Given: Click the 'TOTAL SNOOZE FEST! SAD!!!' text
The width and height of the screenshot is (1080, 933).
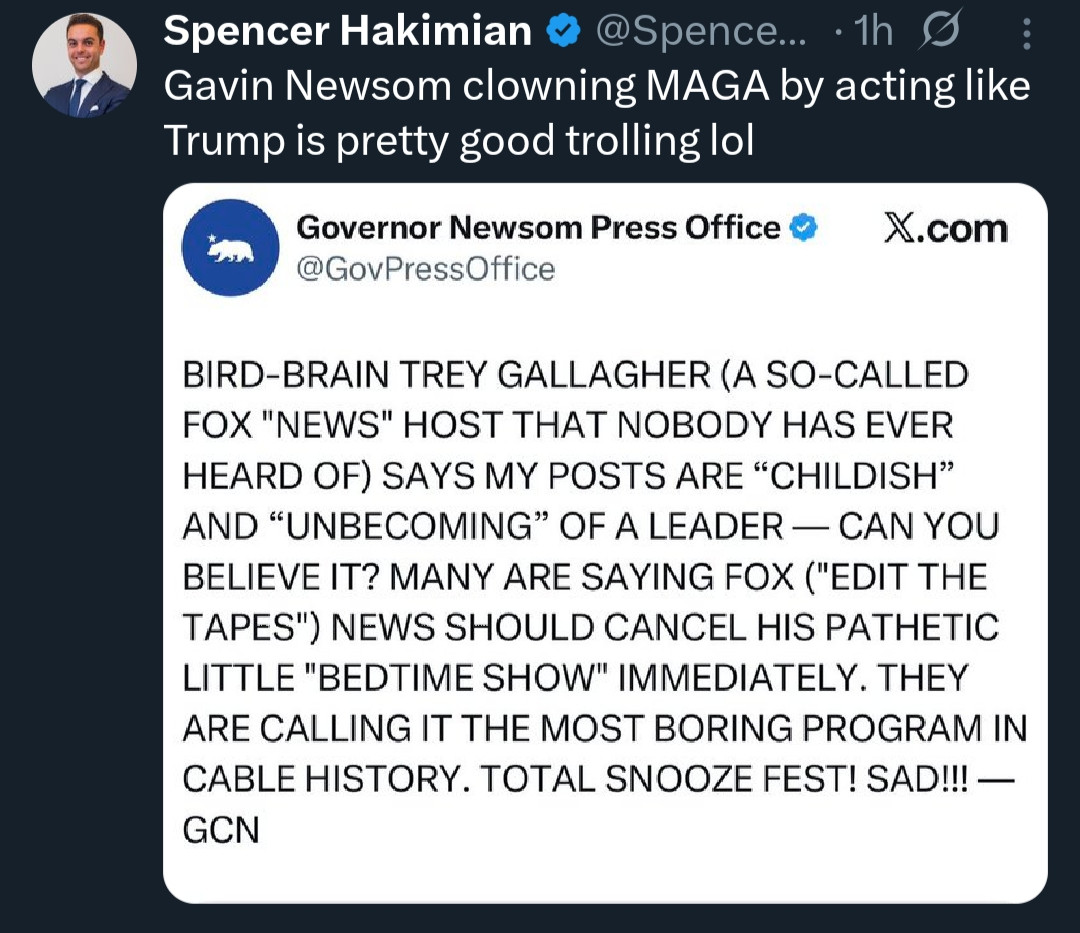Looking at the screenshot, I should point(724,779).
